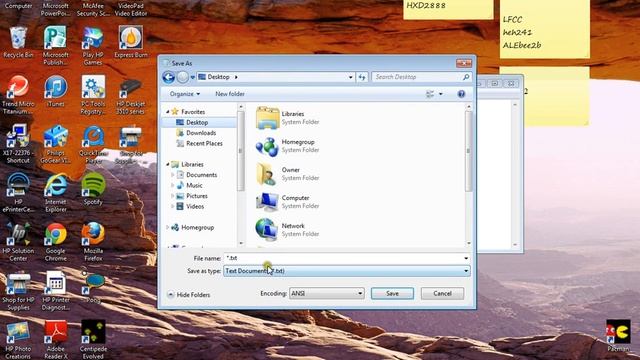Launch Pacman desktop icon
640x360 pixels.
click(x=618, y=336)
